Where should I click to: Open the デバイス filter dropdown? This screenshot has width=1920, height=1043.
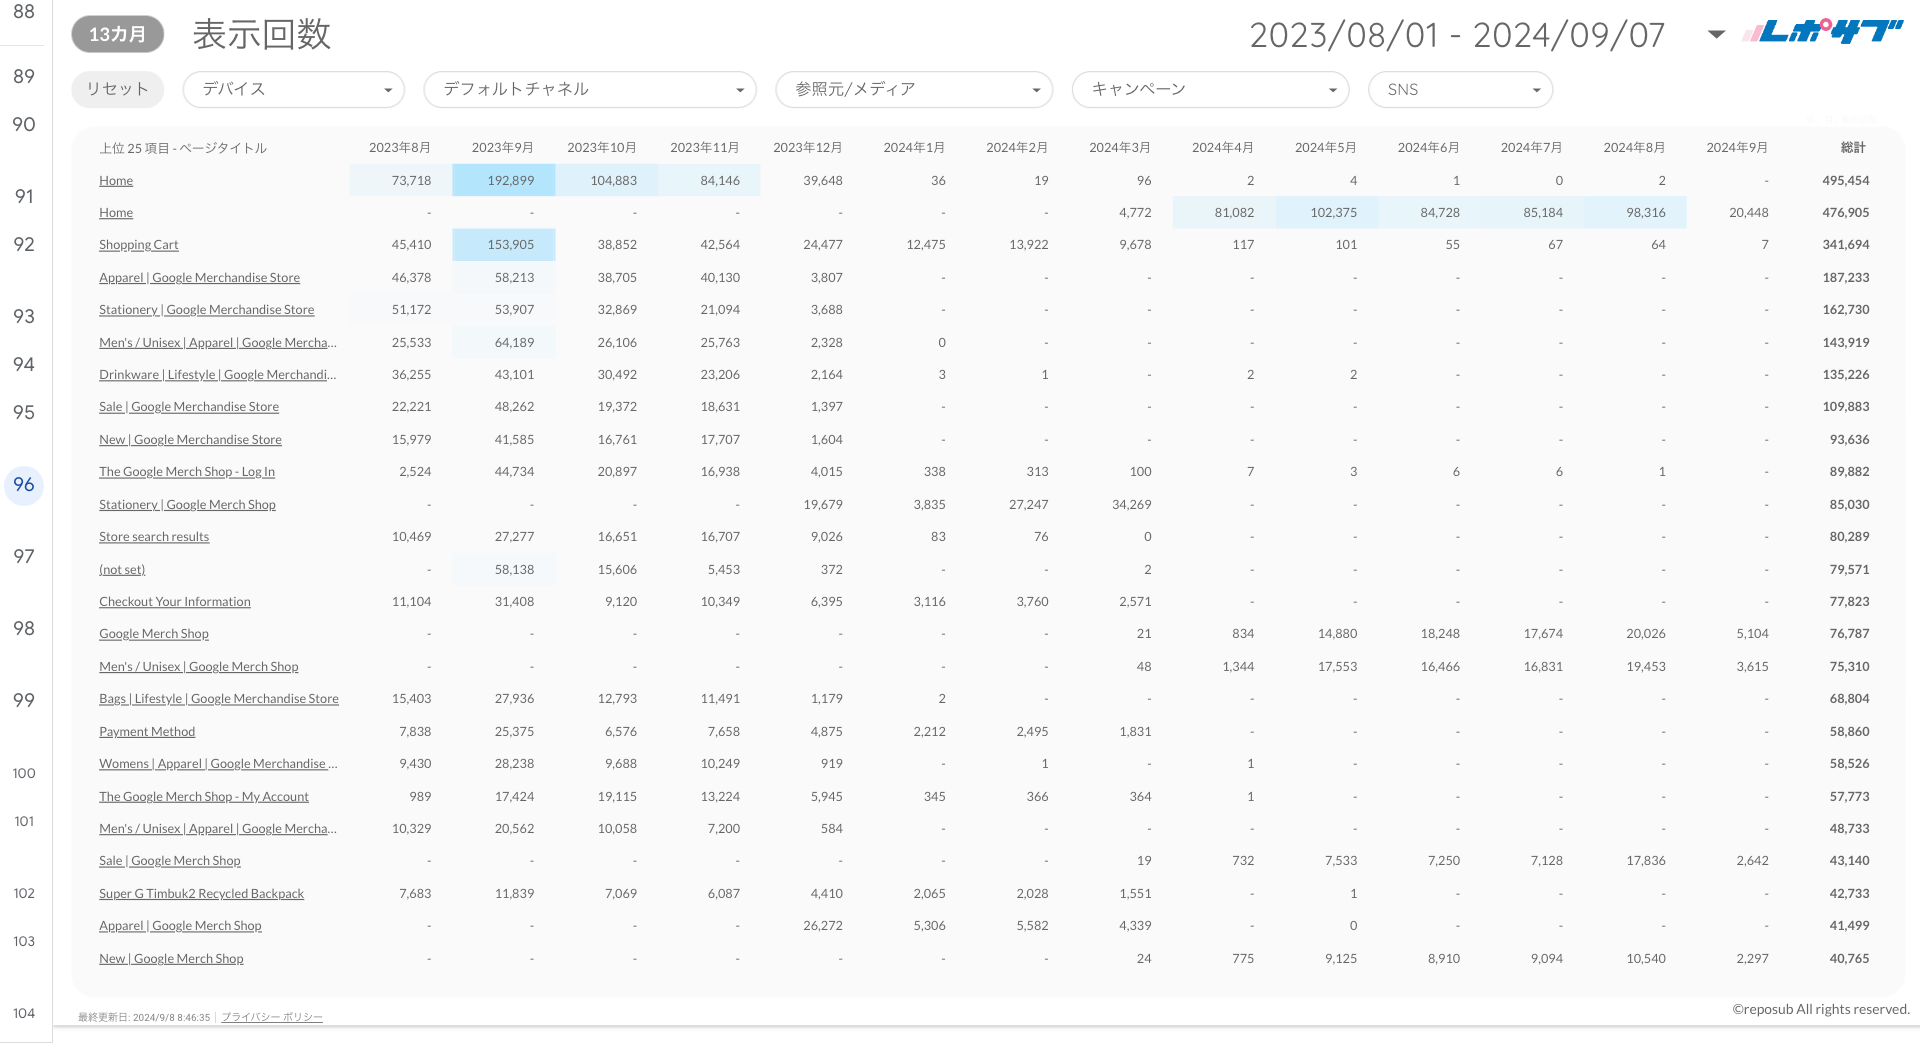[x=292, y=89]
